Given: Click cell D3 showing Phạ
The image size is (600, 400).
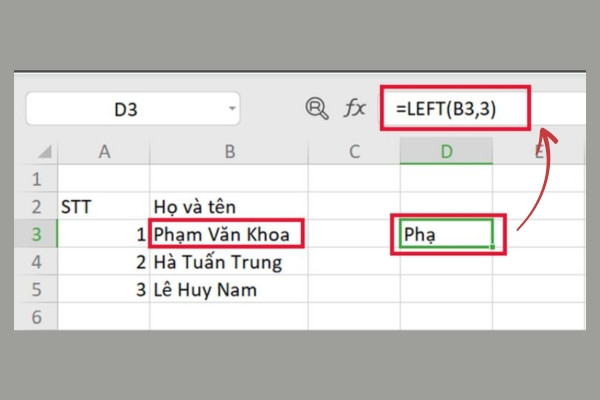Looking at the screenshot, I should pyautogui.click(x=446, y=234).
